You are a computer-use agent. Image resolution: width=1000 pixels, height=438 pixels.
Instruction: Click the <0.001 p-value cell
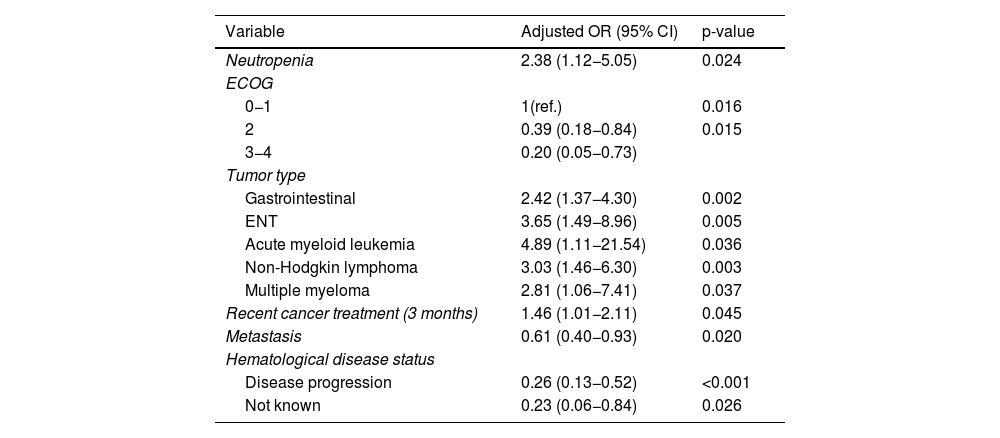coord(726,383)
